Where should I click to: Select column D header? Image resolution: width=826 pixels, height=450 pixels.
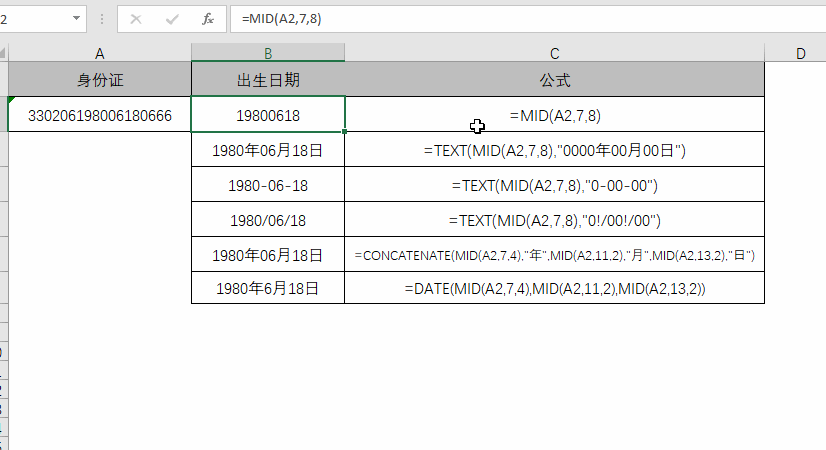[800, 53]
